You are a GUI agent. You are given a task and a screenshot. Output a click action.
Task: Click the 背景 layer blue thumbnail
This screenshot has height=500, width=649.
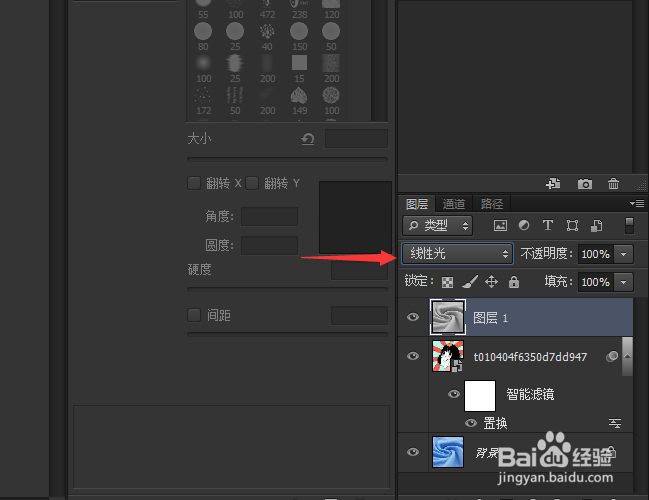[448, 452]
